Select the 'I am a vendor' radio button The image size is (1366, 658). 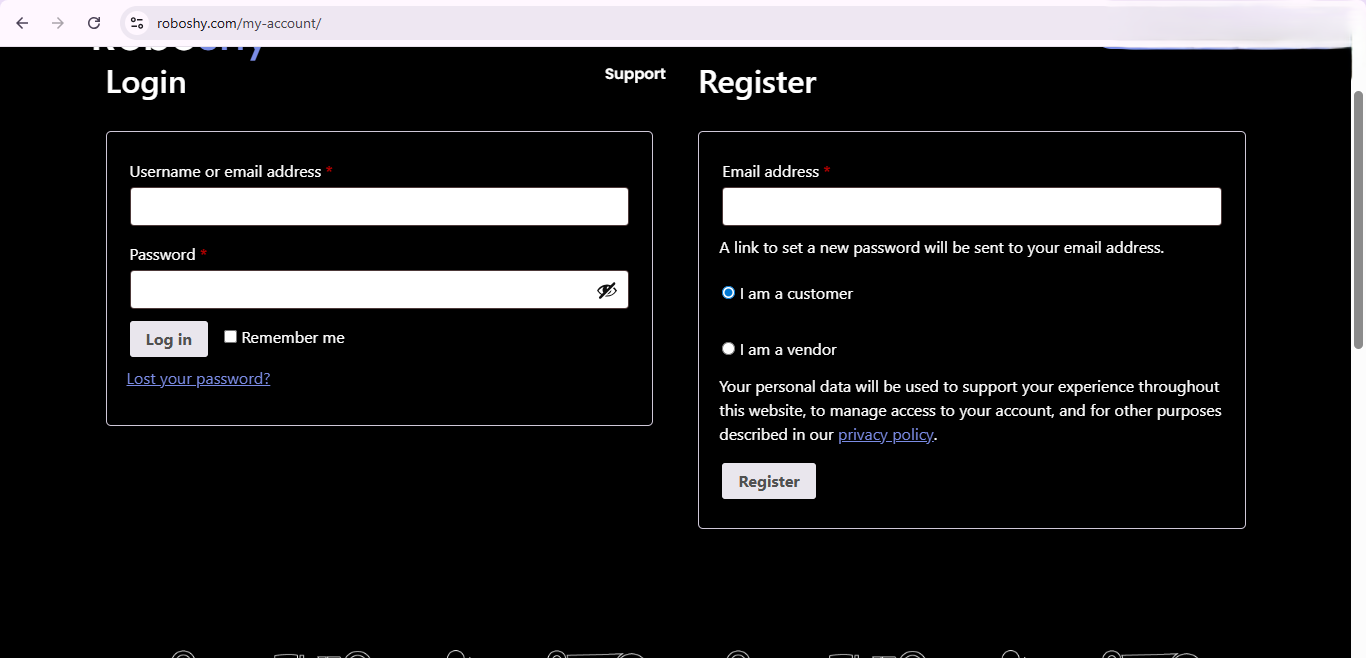click(x=728, y=348)
